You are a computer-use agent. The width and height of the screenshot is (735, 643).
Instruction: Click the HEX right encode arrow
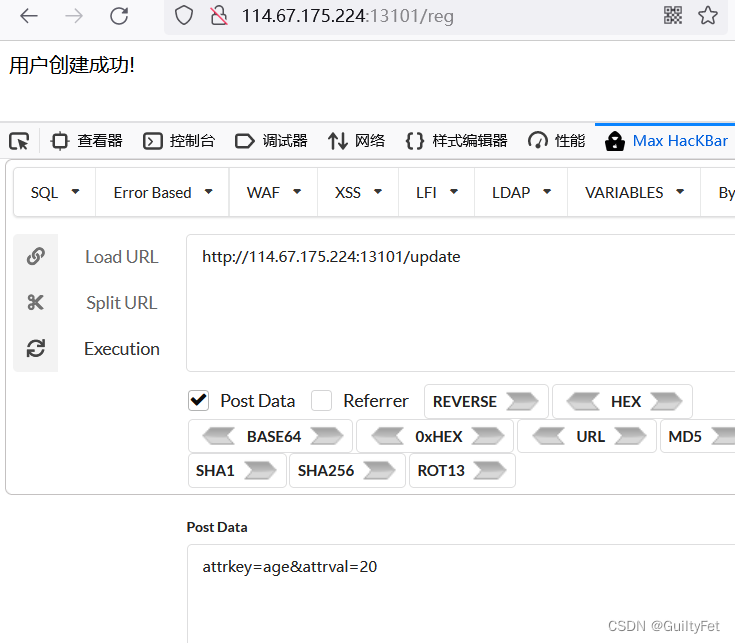pyautogui.click(x=666, y=402)
